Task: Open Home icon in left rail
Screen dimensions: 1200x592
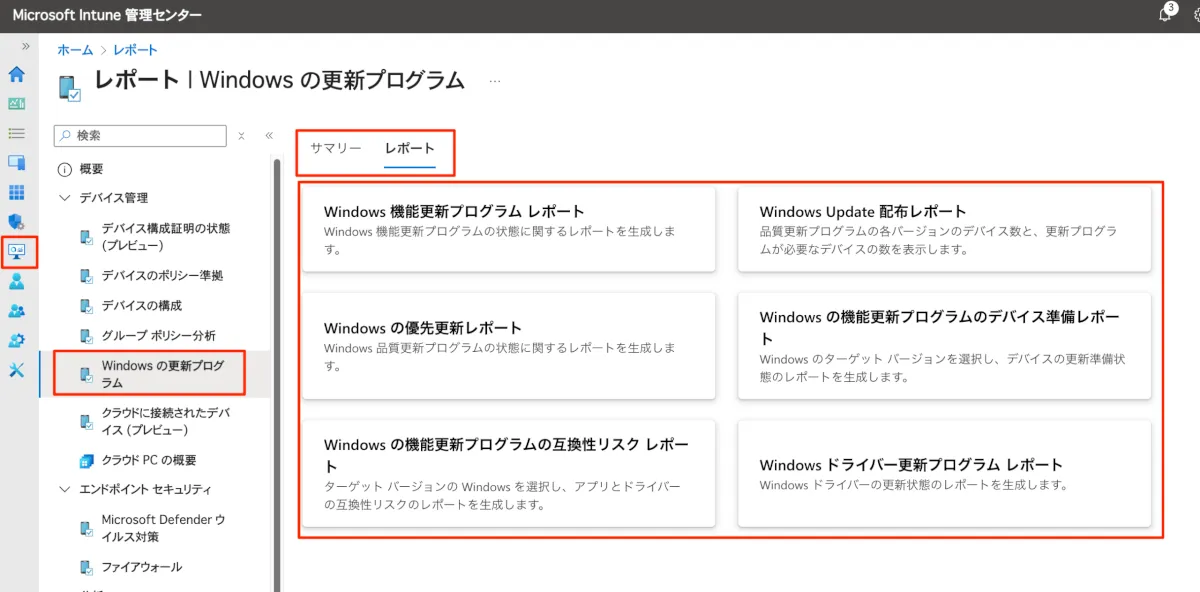Action: pyautogui.click(x=17, y=74)
